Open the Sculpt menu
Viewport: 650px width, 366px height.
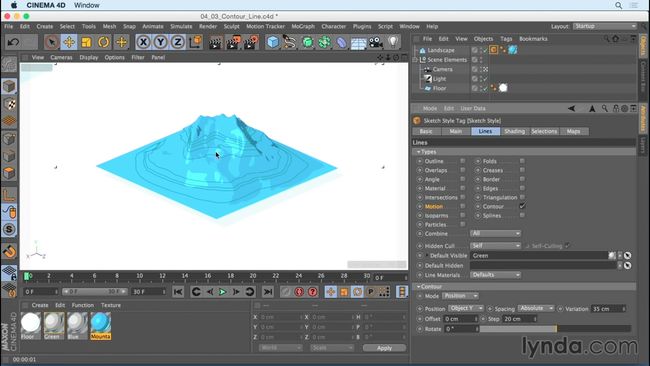231,26
